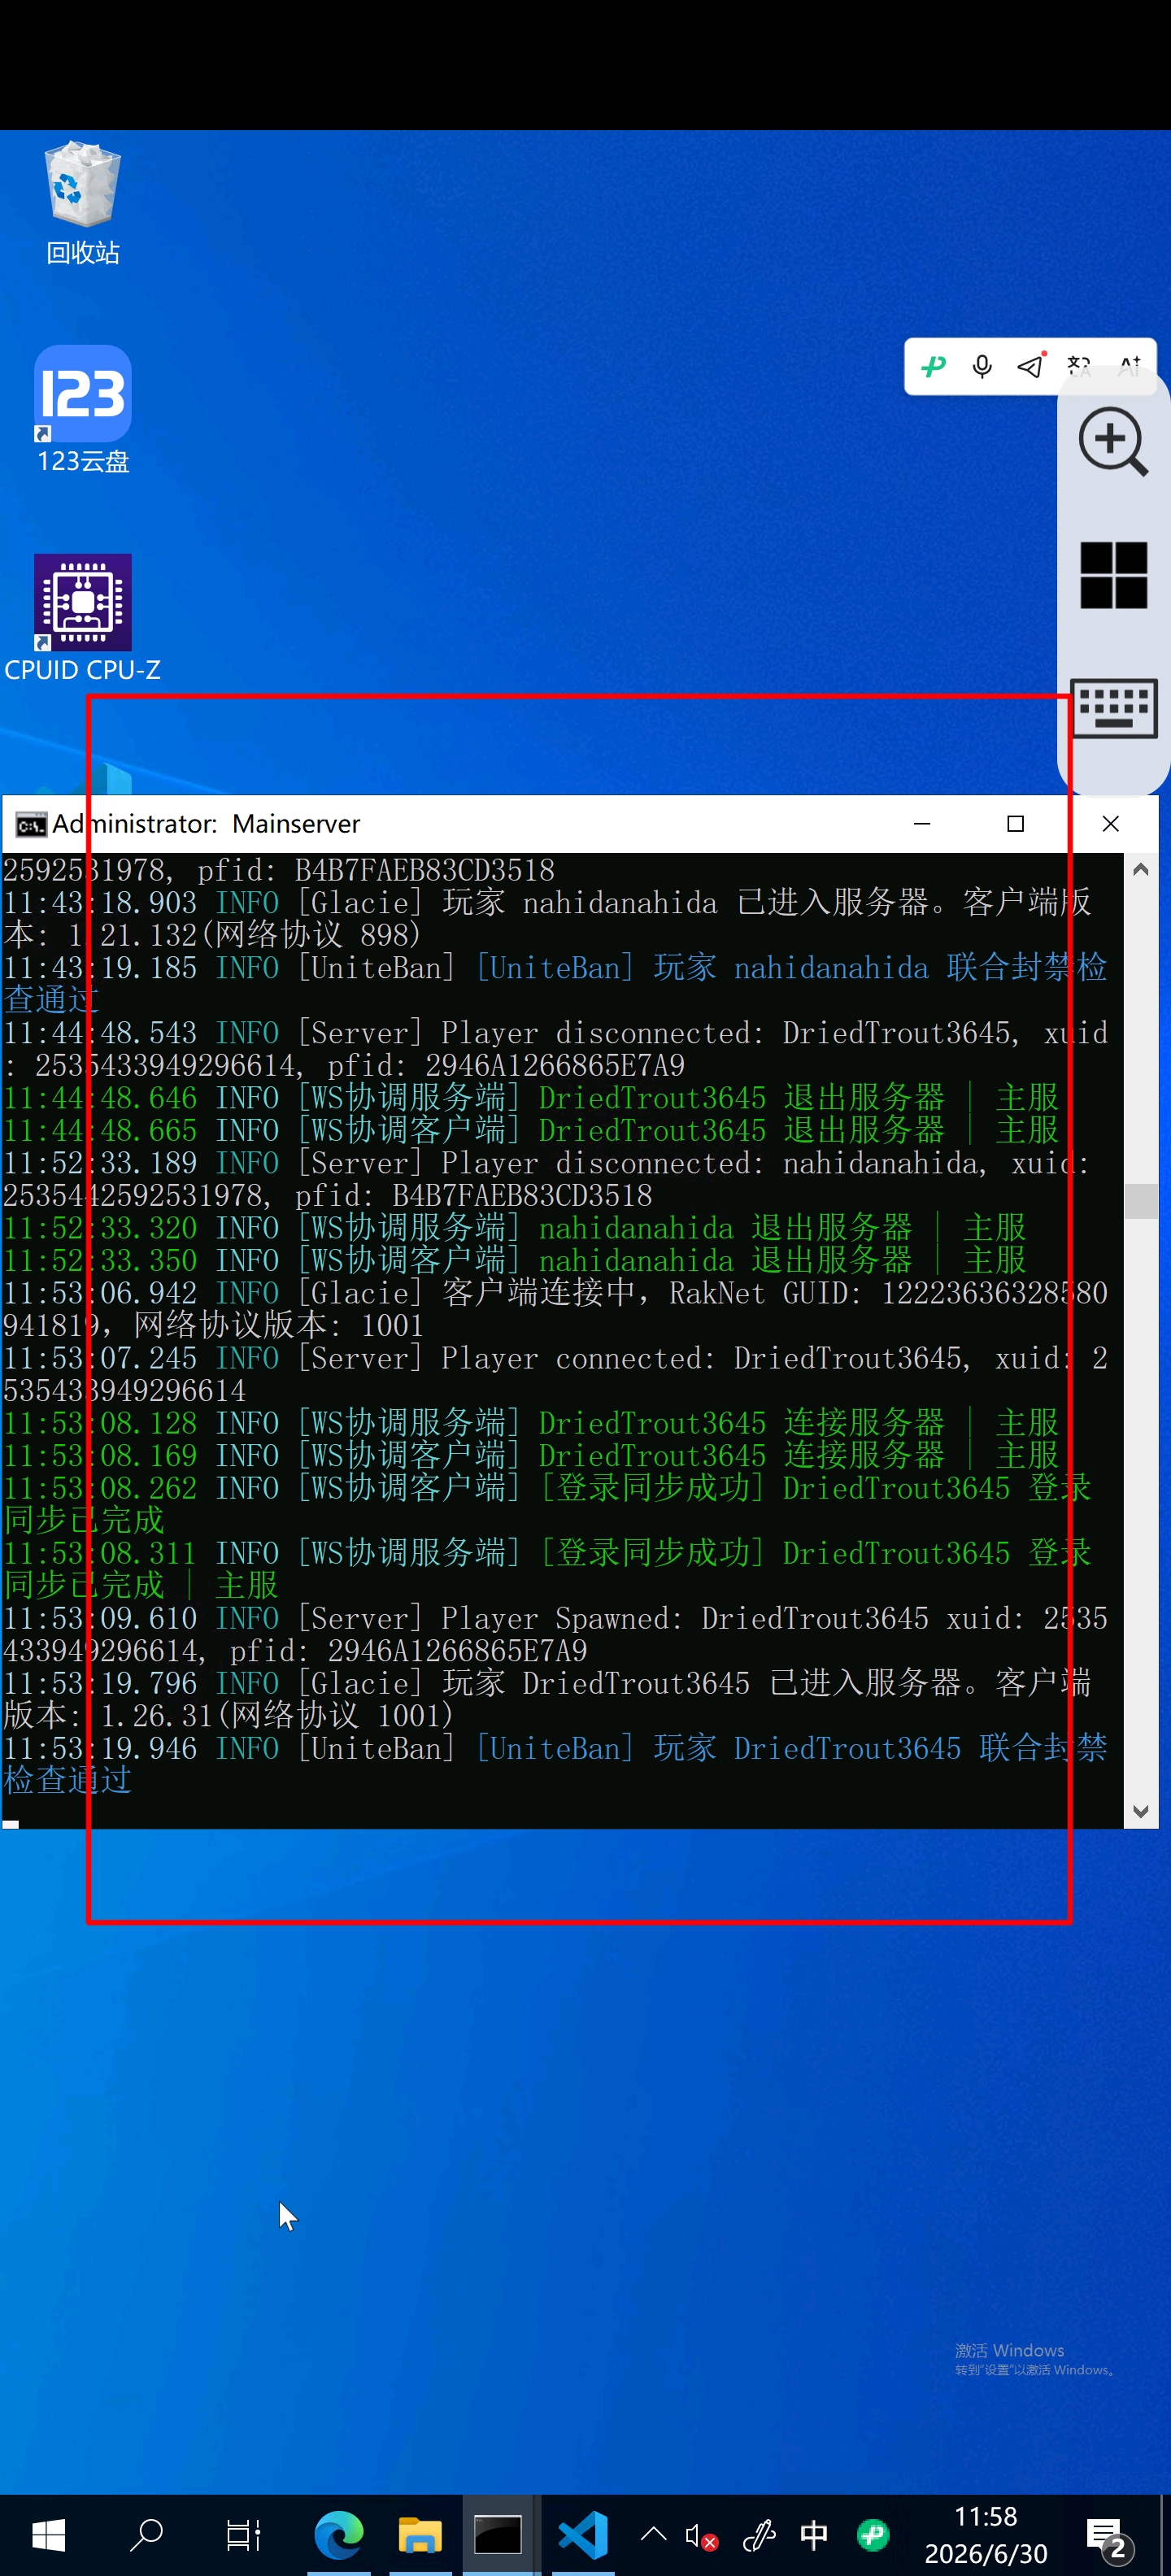The image size is (1171, 2576).
Task: Open the taskbar clock showing 11:58
Action: [986, 2535]
